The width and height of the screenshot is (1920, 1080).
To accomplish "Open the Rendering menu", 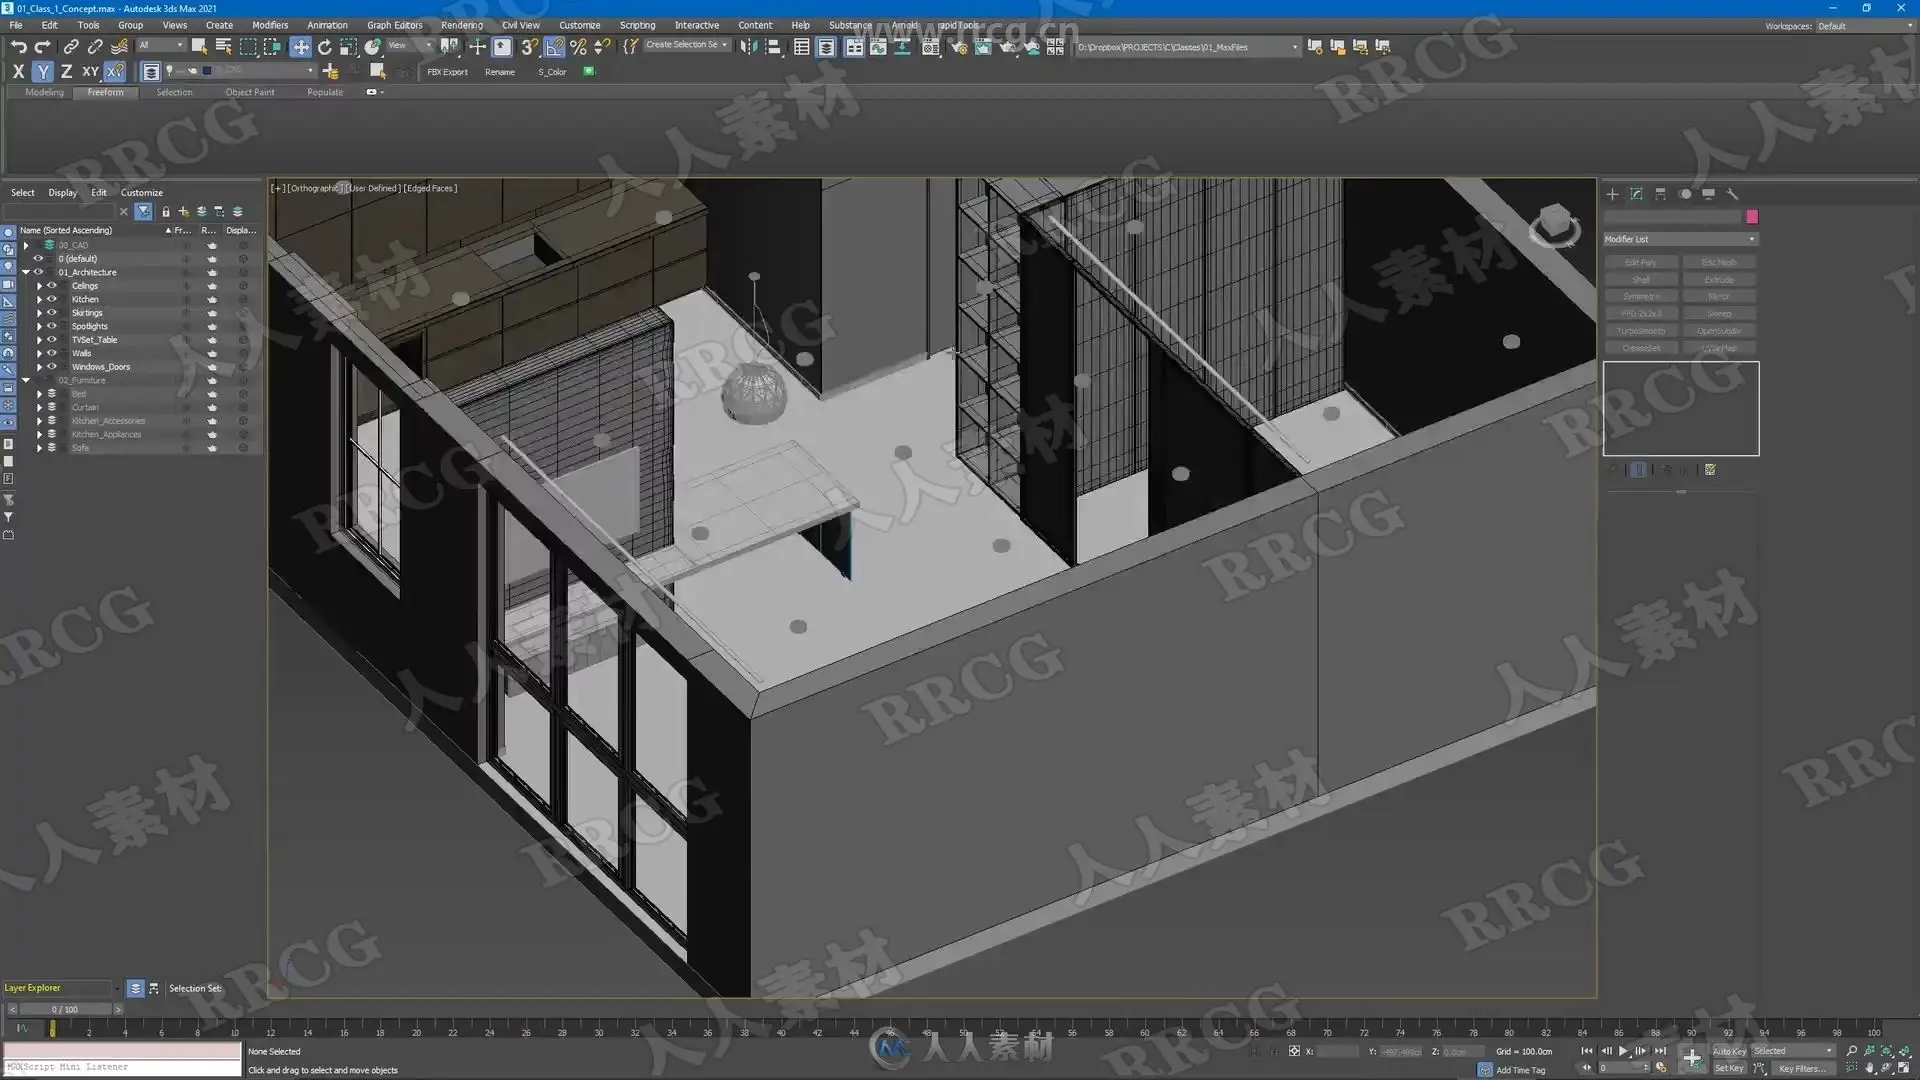I will 461,25.
